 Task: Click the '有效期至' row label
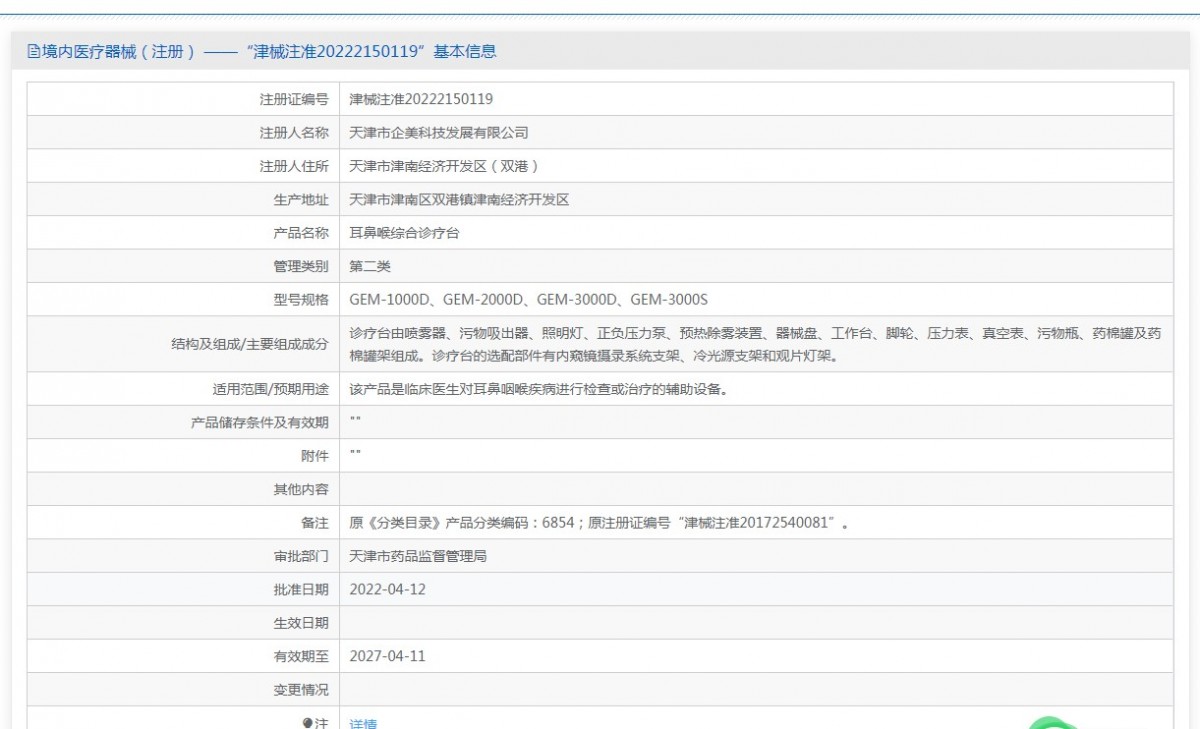tap(301, 656)
